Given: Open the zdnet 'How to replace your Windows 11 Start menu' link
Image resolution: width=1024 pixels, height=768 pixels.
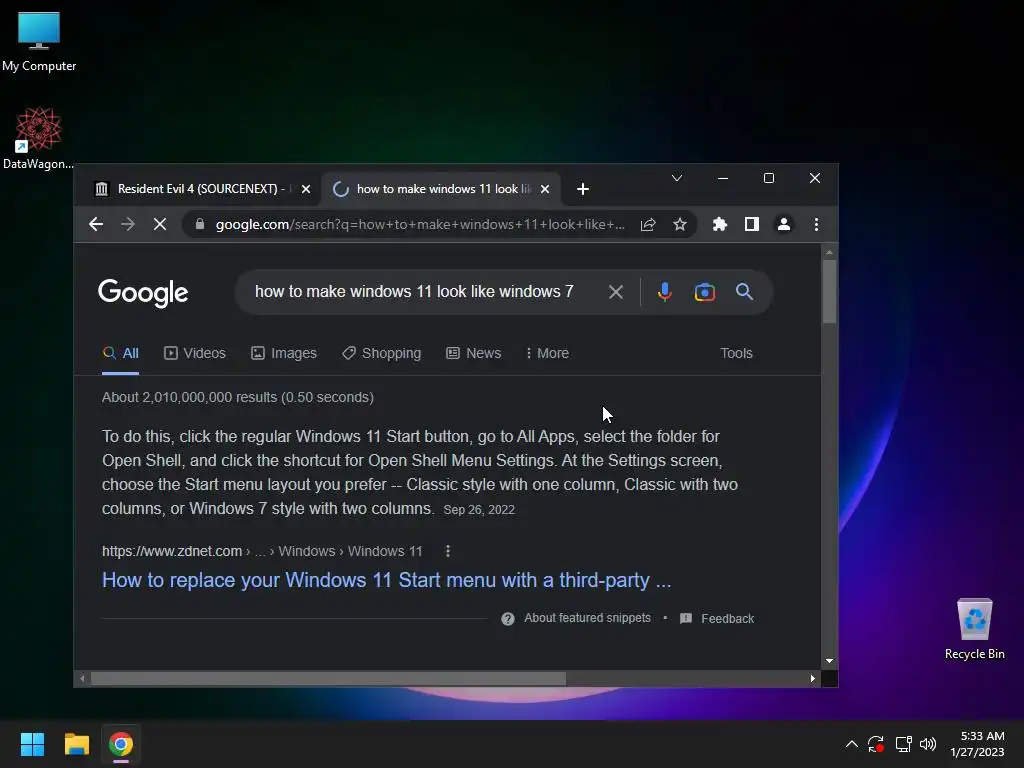Looking at the screenshot, I should [387, 580].
